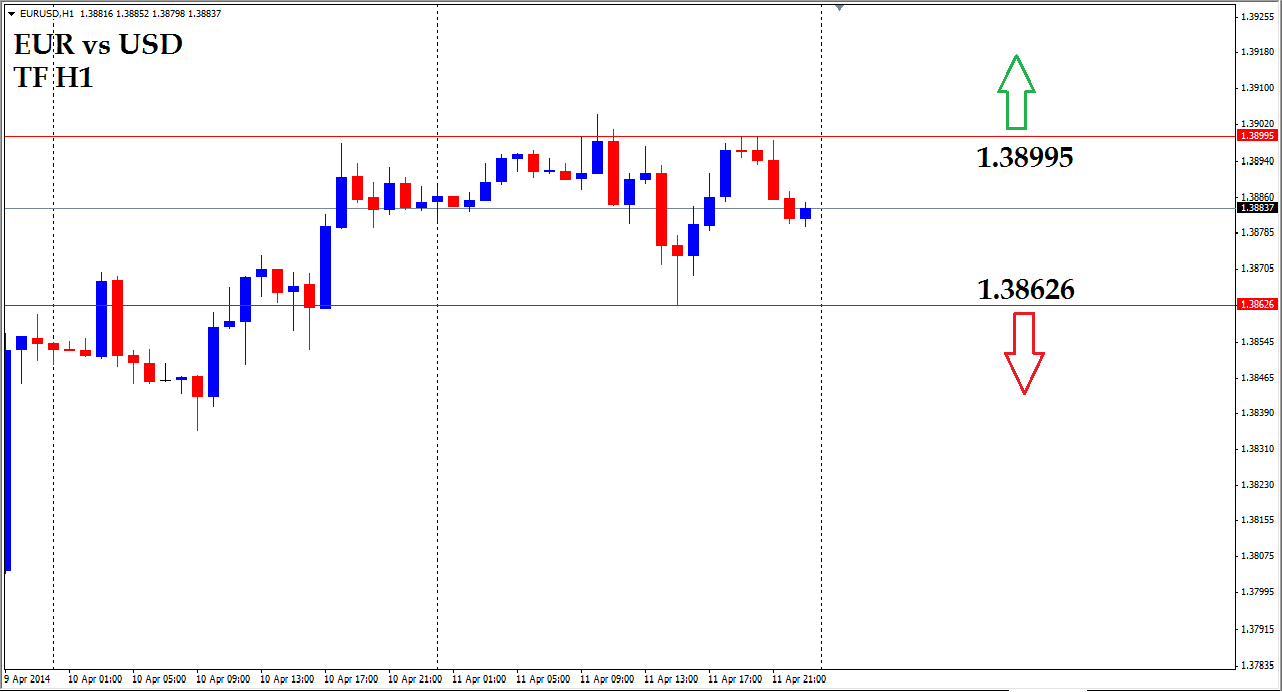
Task: Click the '9 Apr 2014' time label
Action: tap(26, 679)
